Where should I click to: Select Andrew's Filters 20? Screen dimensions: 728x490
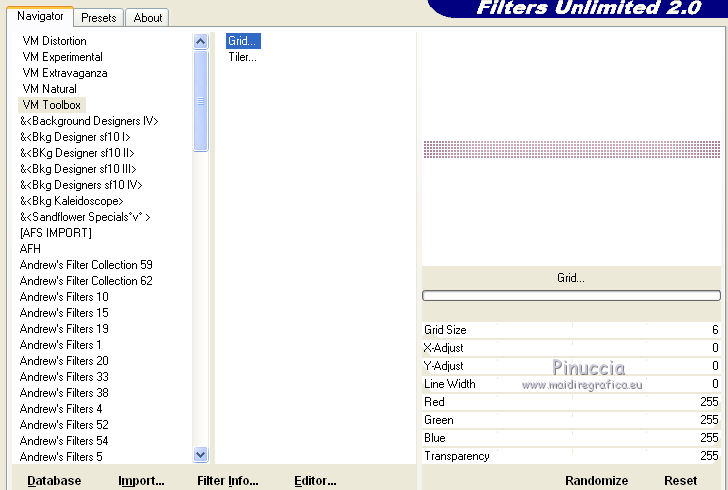(x=64, y=361)
